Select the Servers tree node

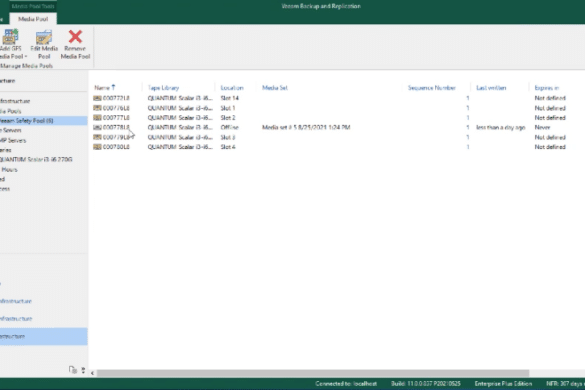[10, 130]
